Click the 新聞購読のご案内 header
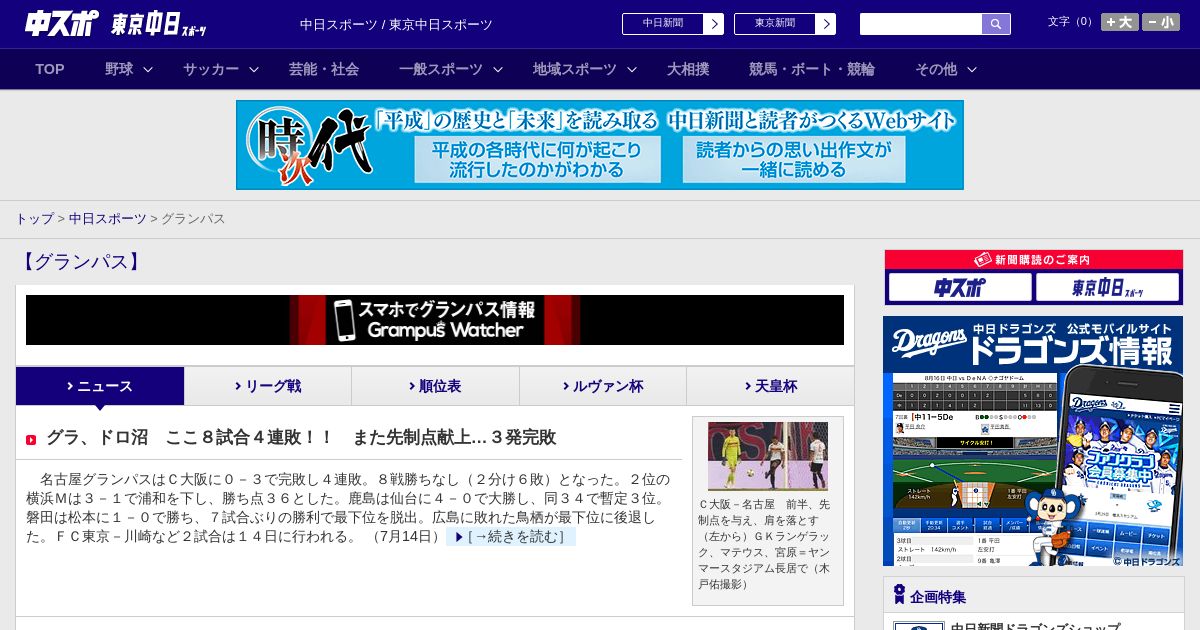 [x=1034, y=259]
